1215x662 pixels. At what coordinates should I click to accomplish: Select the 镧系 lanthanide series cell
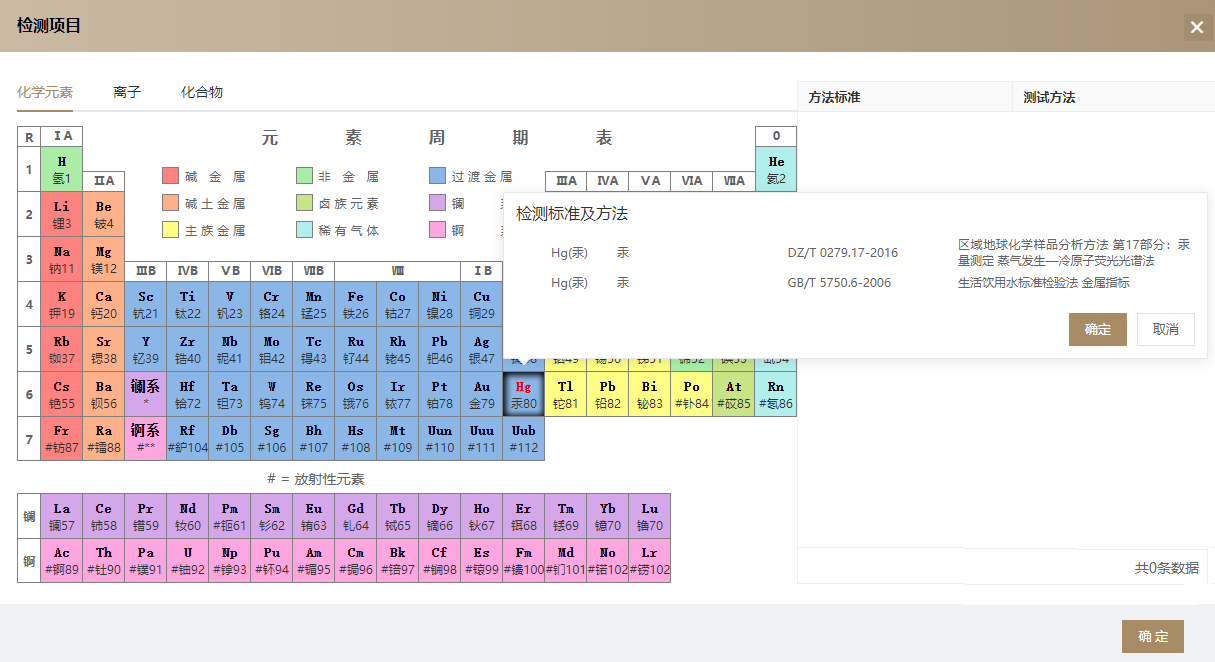[x=146, y=395]
